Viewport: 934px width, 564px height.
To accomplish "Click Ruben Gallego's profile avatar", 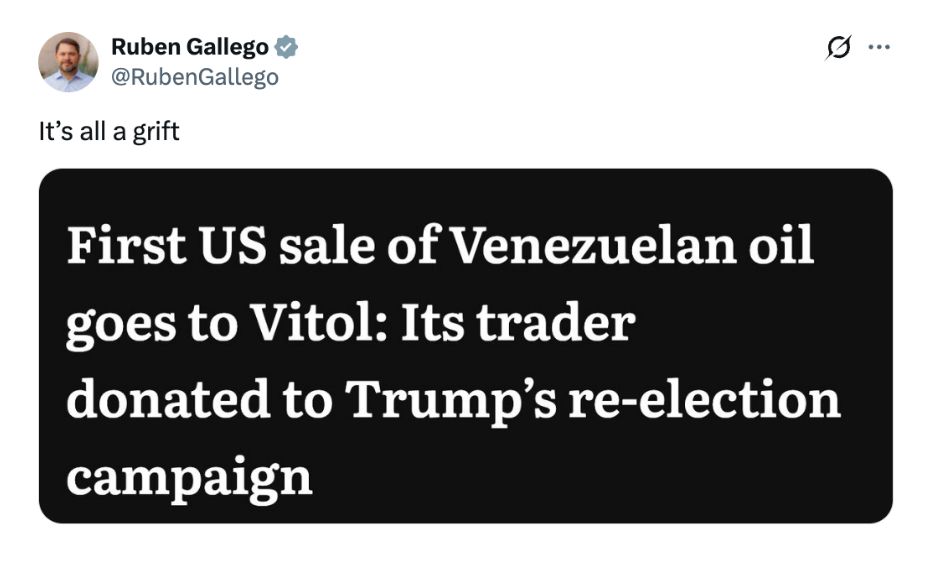I will 69,62.
